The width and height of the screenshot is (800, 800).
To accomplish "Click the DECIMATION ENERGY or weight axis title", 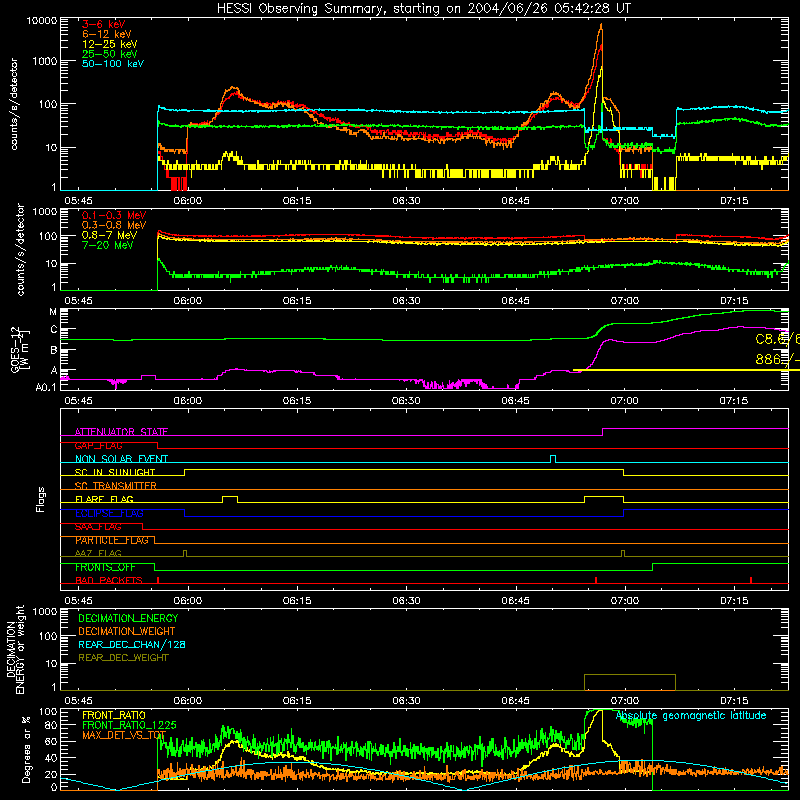I will [15, 649].
